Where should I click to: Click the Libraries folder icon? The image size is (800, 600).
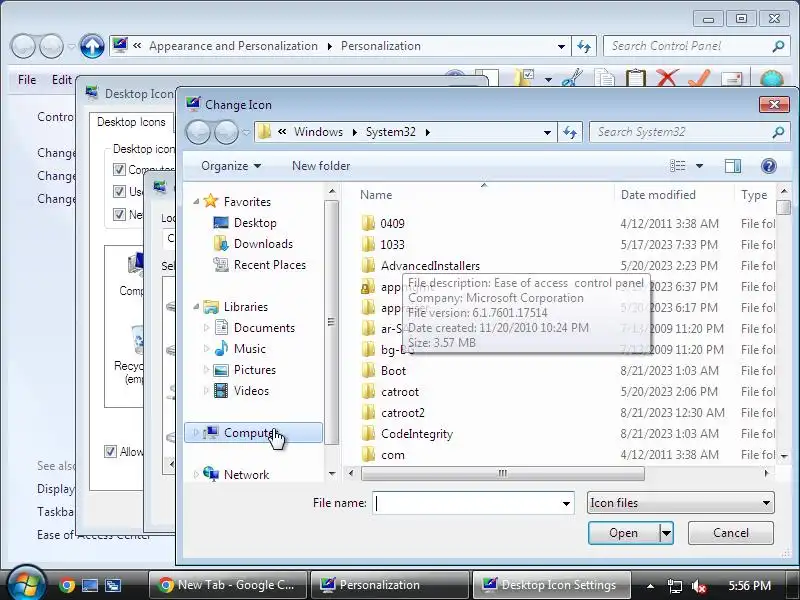[x=211, y=307]
